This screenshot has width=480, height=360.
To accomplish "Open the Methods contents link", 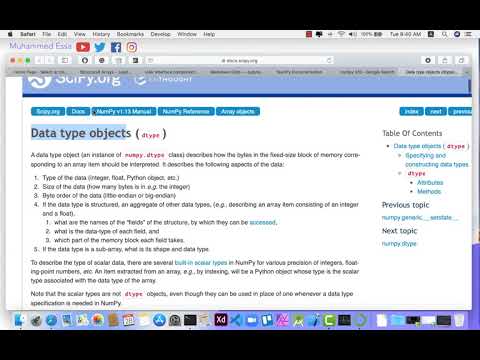I will point(429,191).
